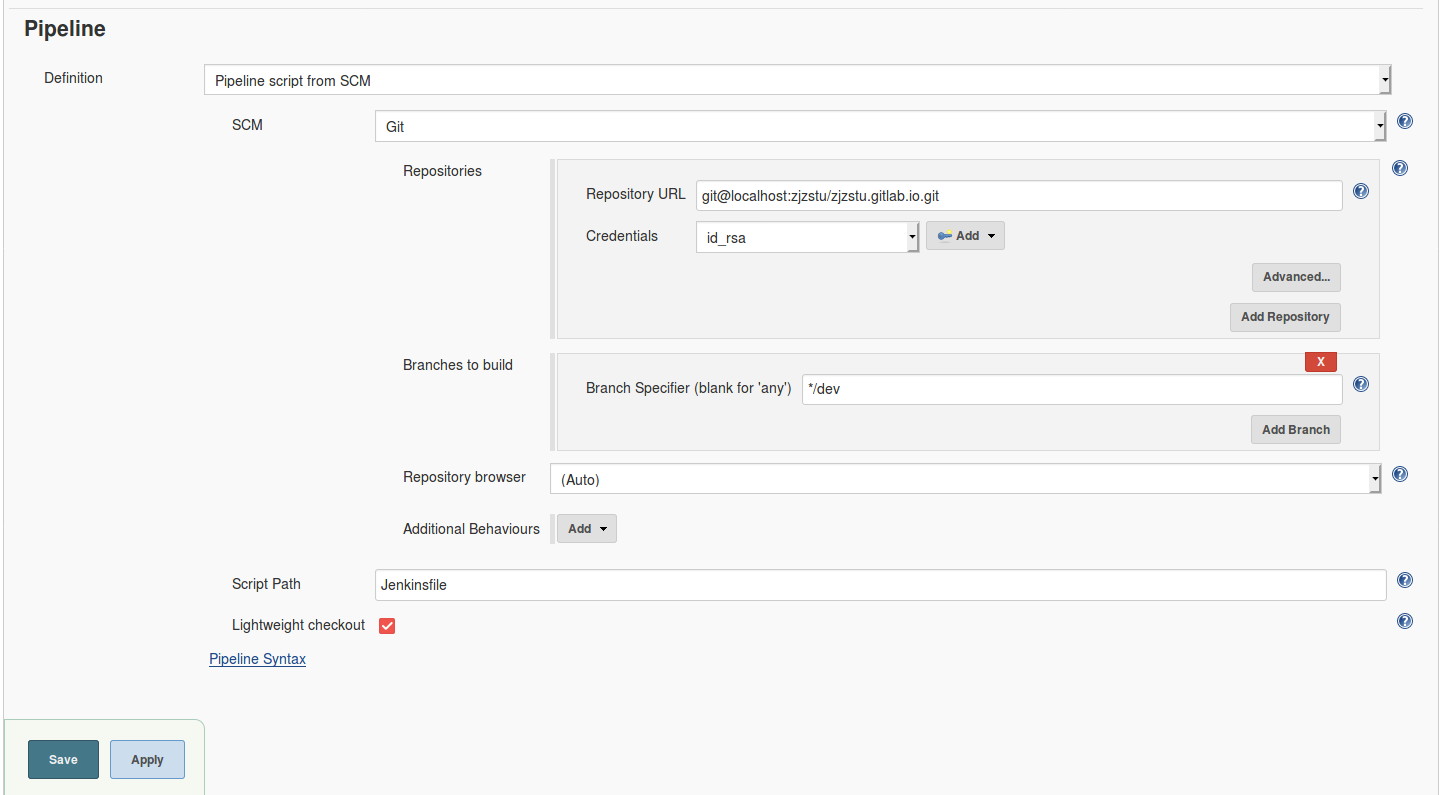Screen dimensions: 1447x795
Task: Show help for Lightweight checkout
Action: pos(1405,621)
